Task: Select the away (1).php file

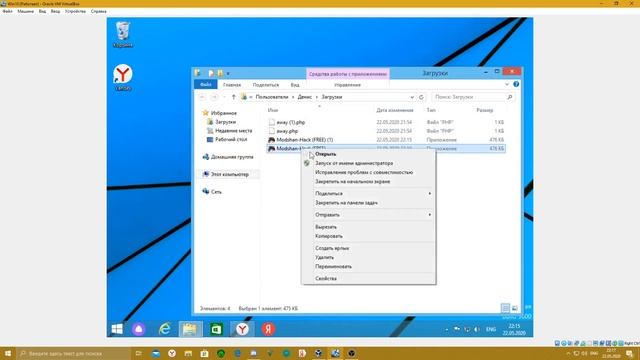Action: [x=291, y=122]
